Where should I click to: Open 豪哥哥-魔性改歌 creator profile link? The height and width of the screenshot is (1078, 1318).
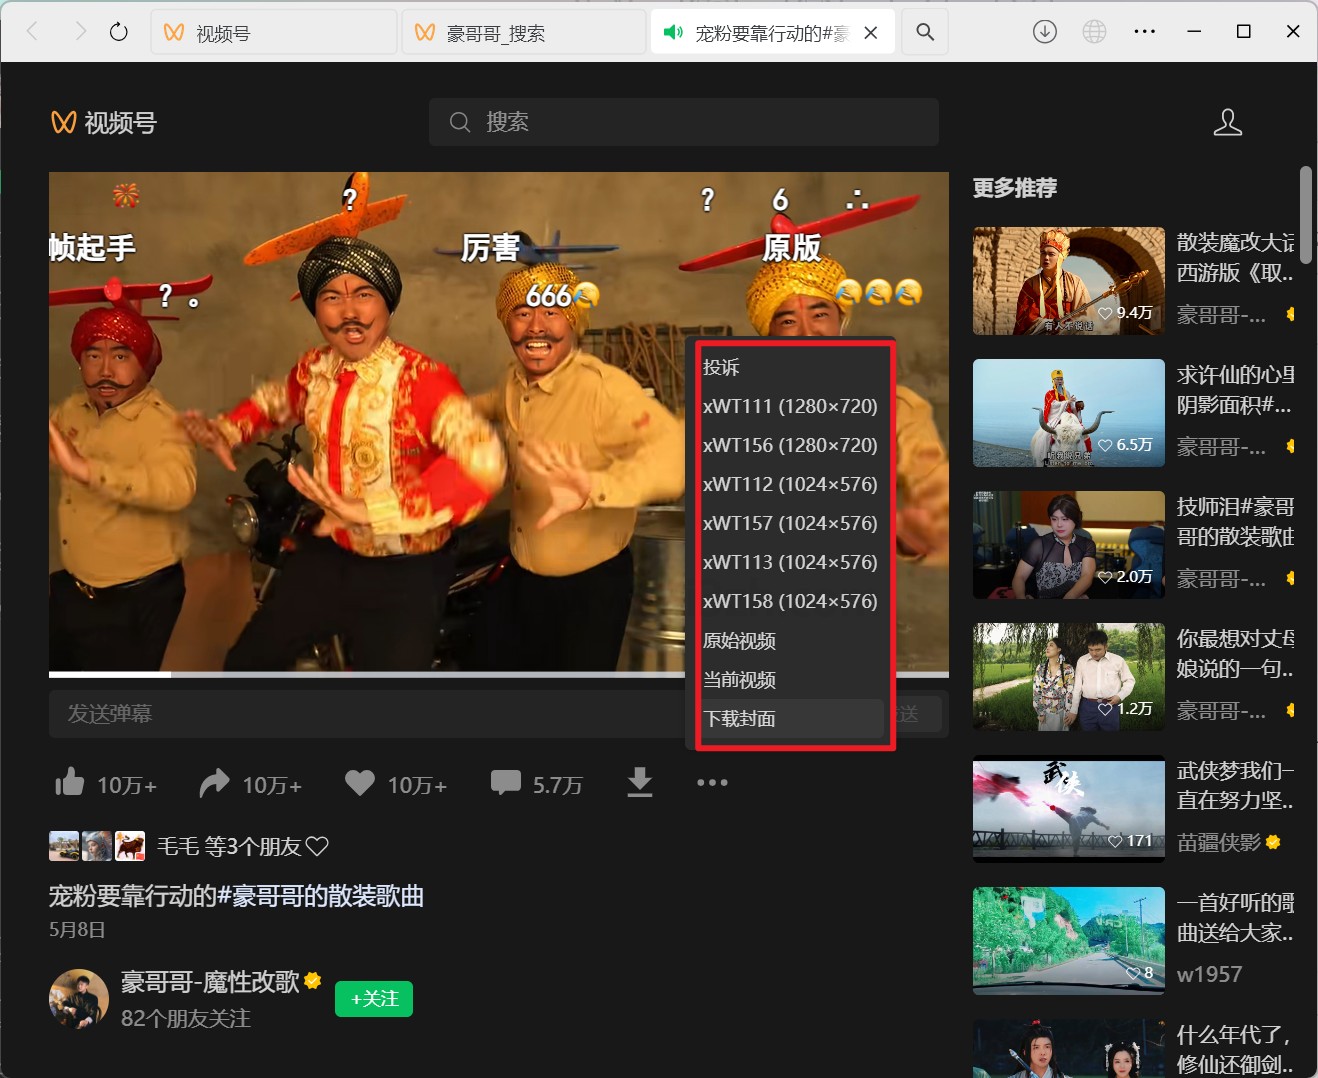click(211, 983)
